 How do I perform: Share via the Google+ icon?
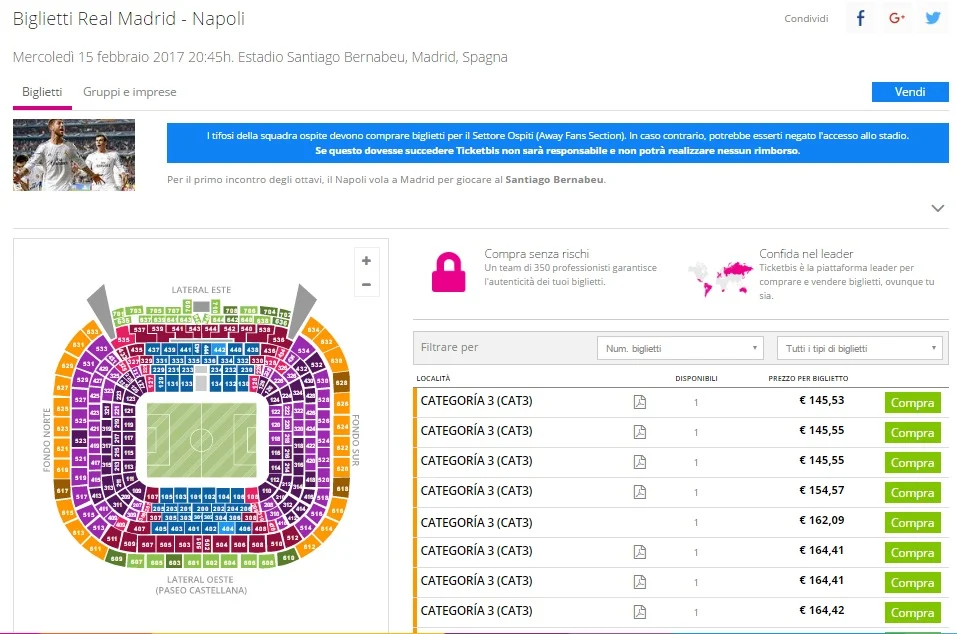(x=897, y=18)
